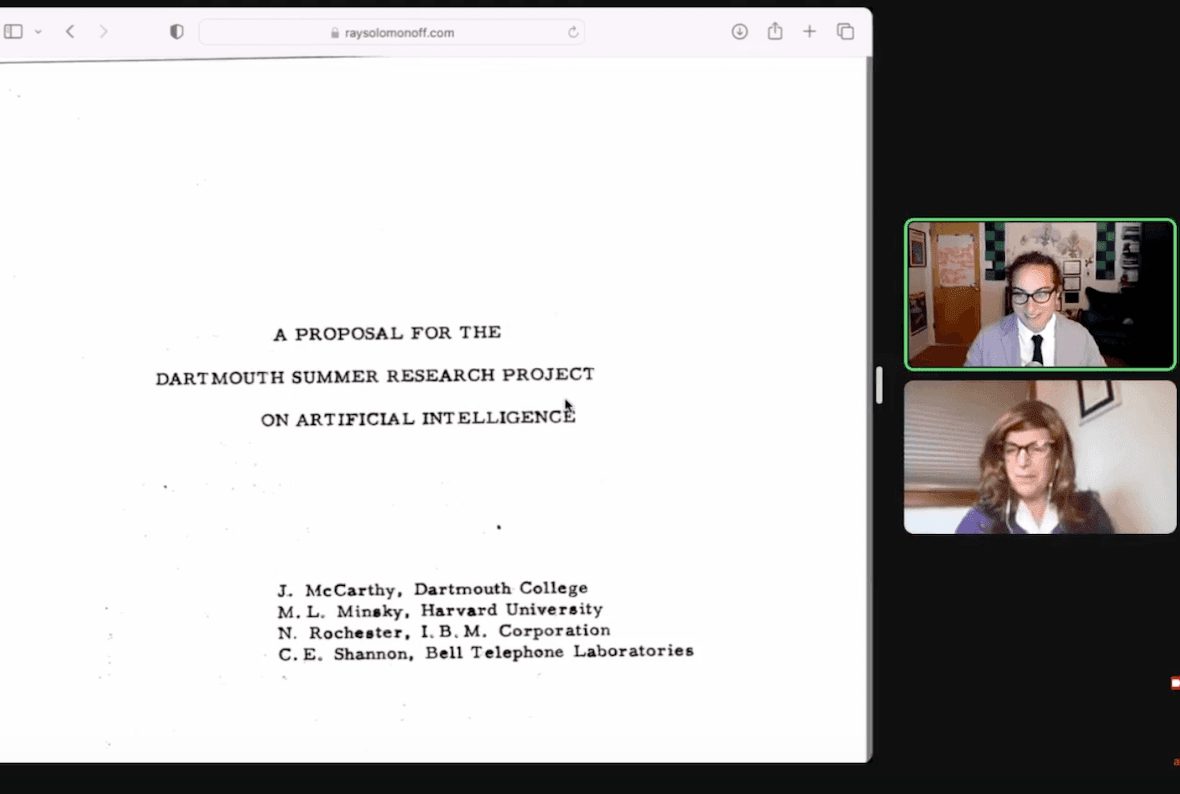The height and width of the screenshot is (794, 1180).
Task: Click the lock icon beside raysolomonoff.com
Action: [x=335, y=33]
